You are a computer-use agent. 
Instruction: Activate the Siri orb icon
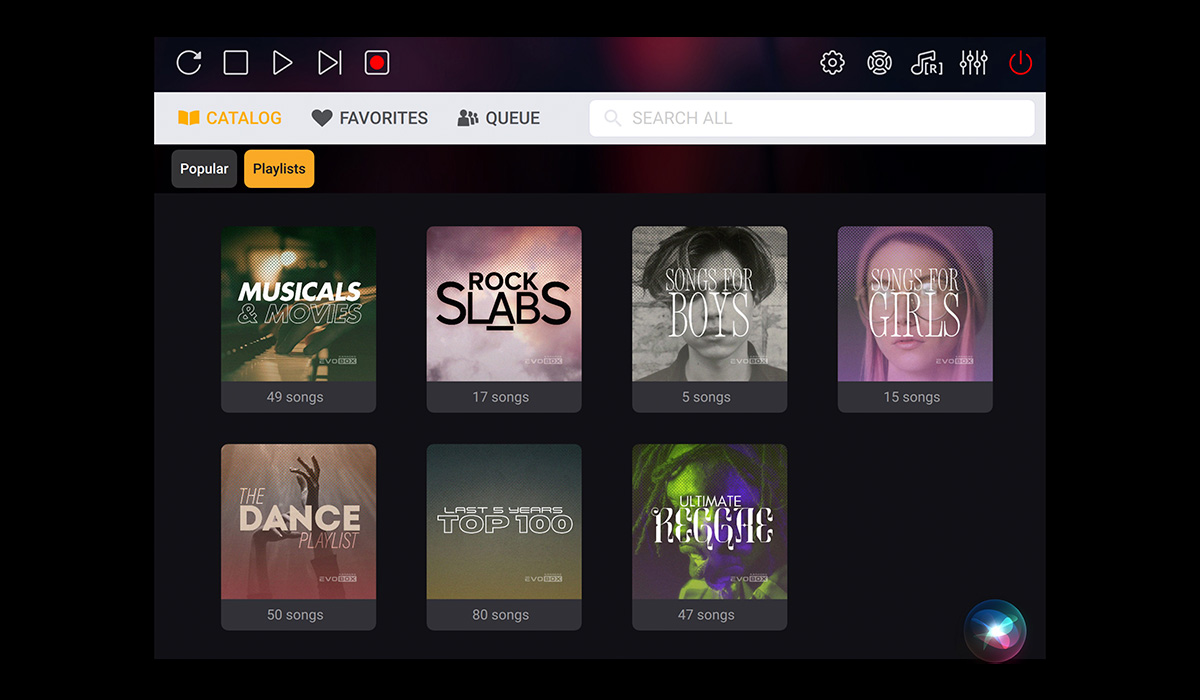click(995, 630)
